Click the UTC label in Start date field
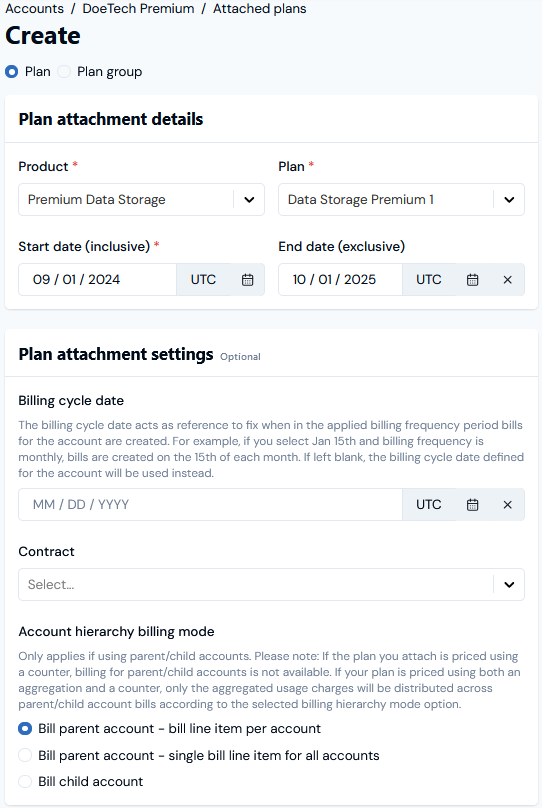Image resolution: width=542 pixels, height=808 pixels. pyautogui.click(x=204, y=280)
